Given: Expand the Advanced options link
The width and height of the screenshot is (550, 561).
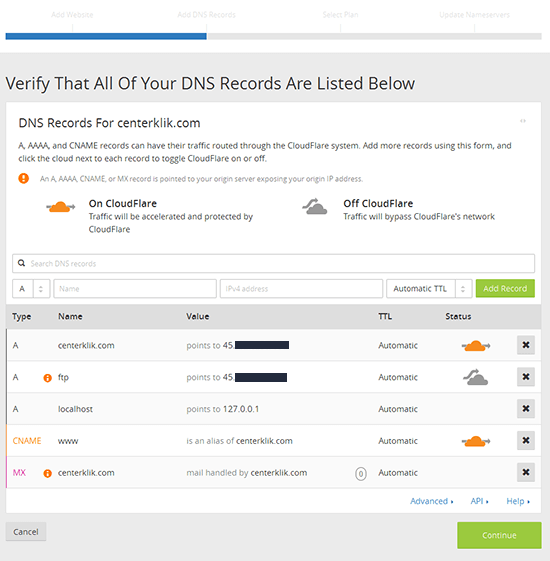Looking at the screenshot, I should tap(432, 501).
